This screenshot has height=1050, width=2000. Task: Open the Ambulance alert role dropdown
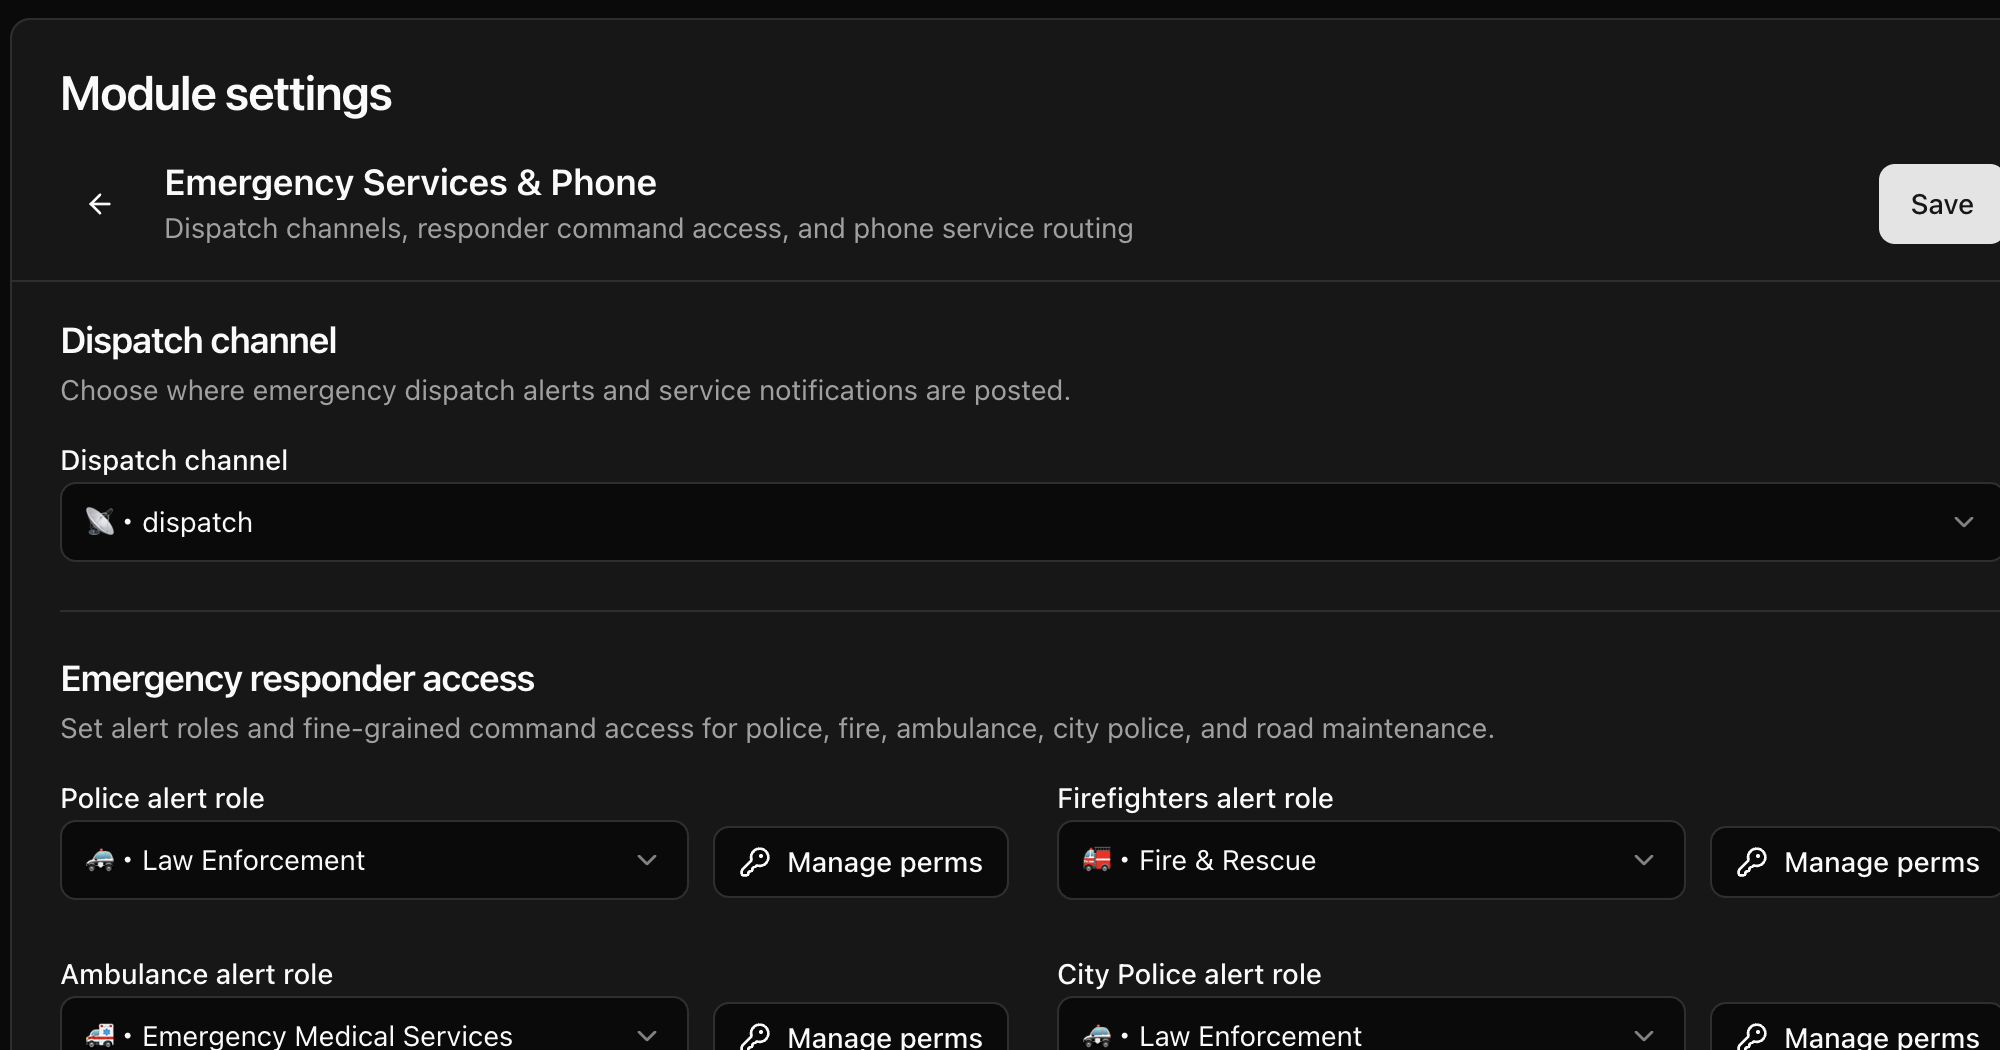point(374,1024)
